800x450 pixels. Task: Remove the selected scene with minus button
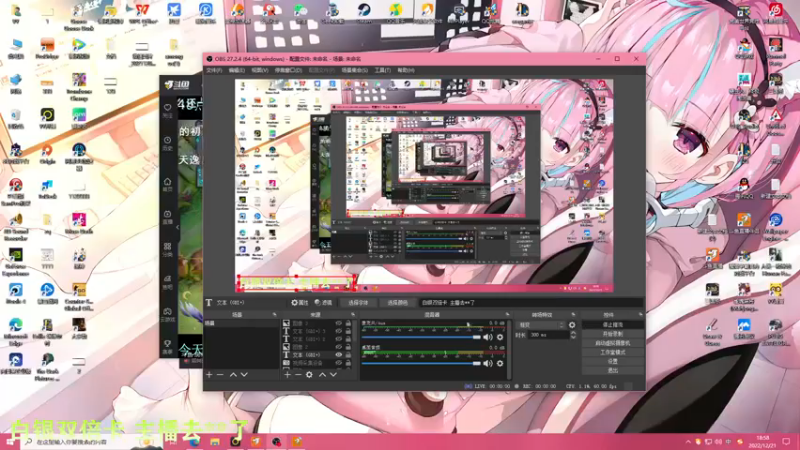220,374
